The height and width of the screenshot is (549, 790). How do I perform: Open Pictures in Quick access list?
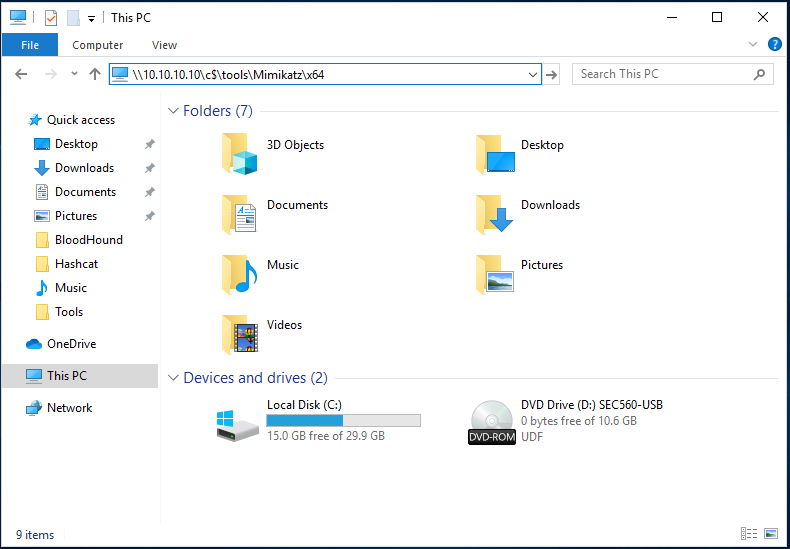(x=76, y=216)
